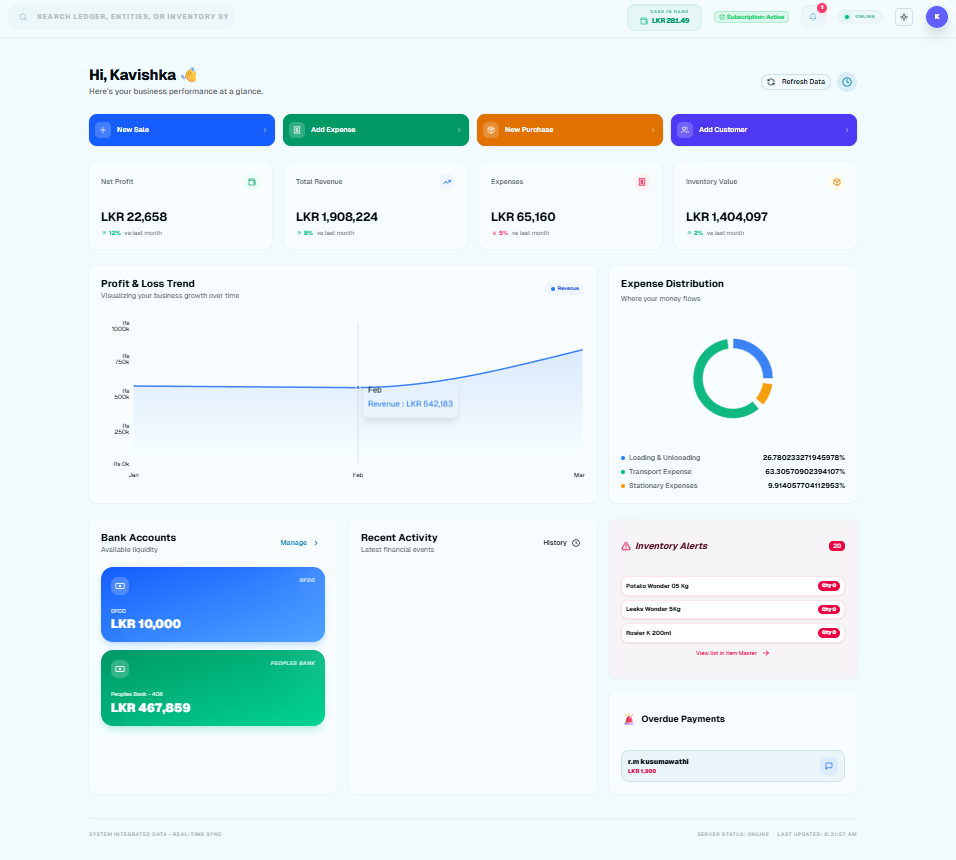Click the arrow beside View list link
The width and height of the screenshot is (956, 860).
766,653
